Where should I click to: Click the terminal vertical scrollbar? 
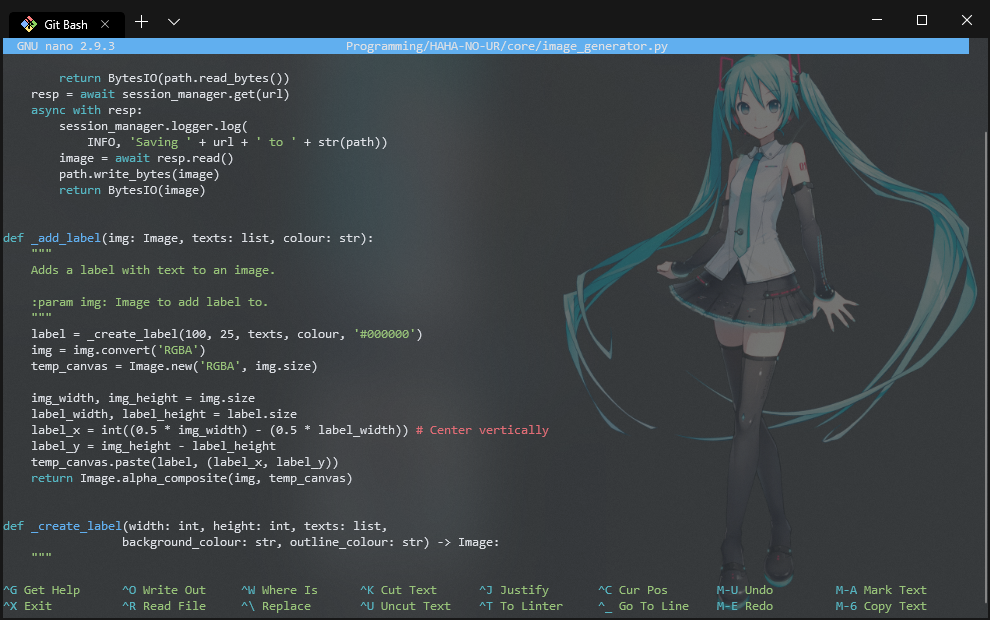pyautogui.click(x=986, y=366)
